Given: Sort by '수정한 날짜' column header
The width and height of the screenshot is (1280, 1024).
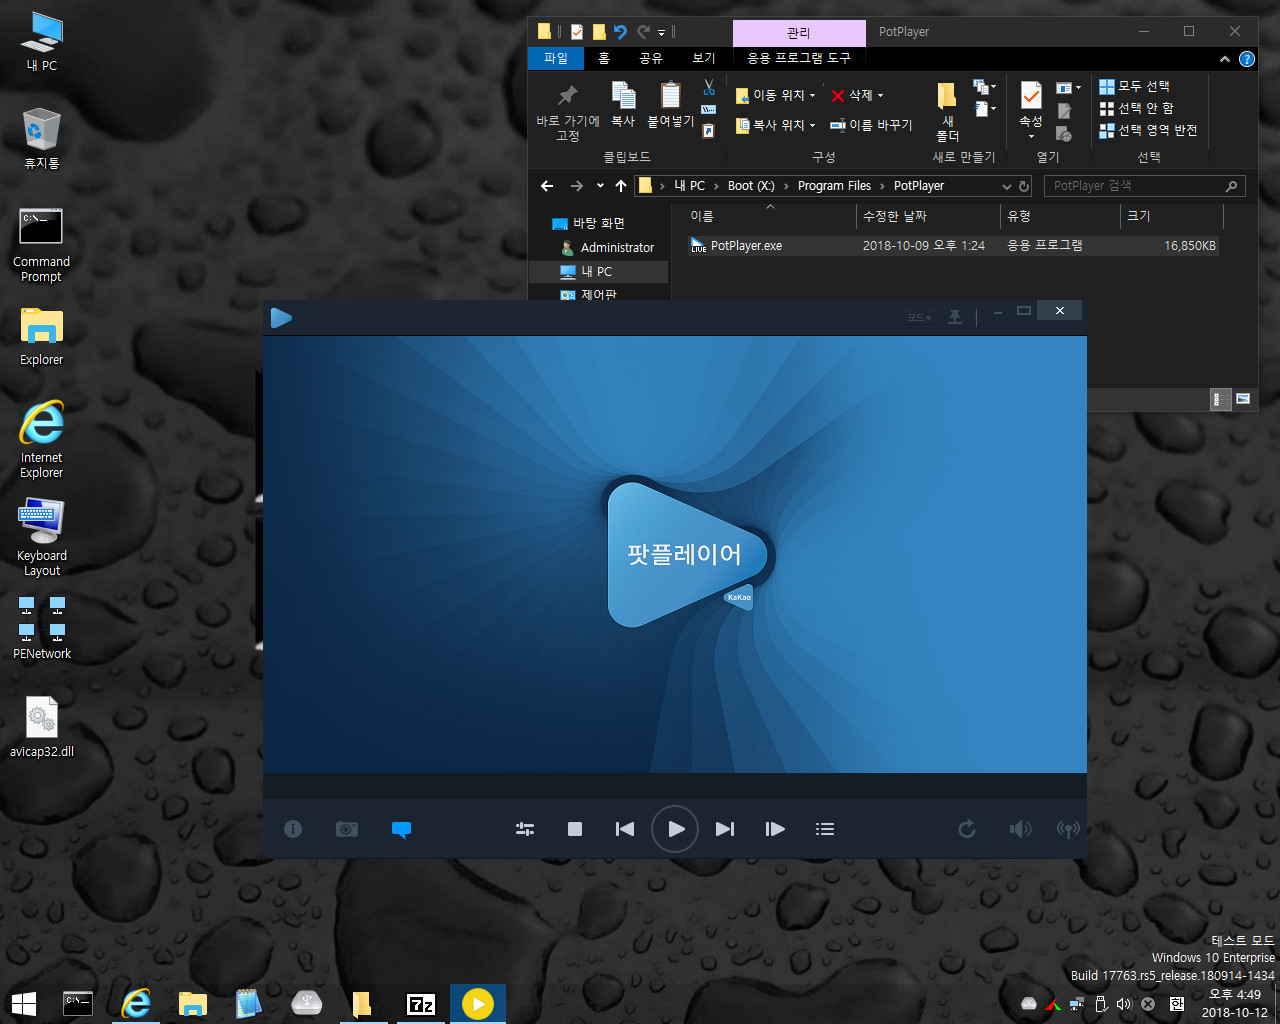Looking at the screenshot, I should click(929, 216).
